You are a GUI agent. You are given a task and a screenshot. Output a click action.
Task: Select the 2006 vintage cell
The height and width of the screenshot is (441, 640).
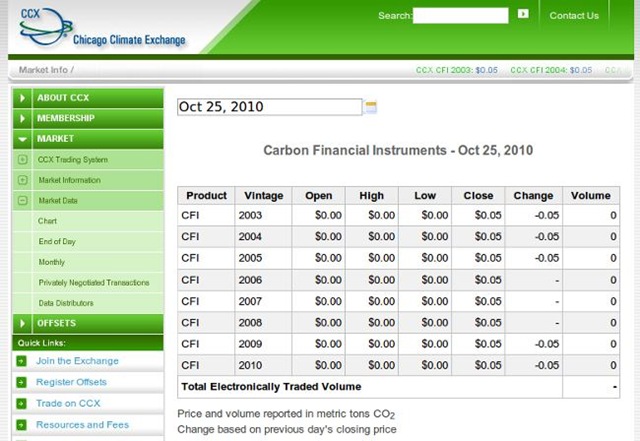[x=264, y=280]
